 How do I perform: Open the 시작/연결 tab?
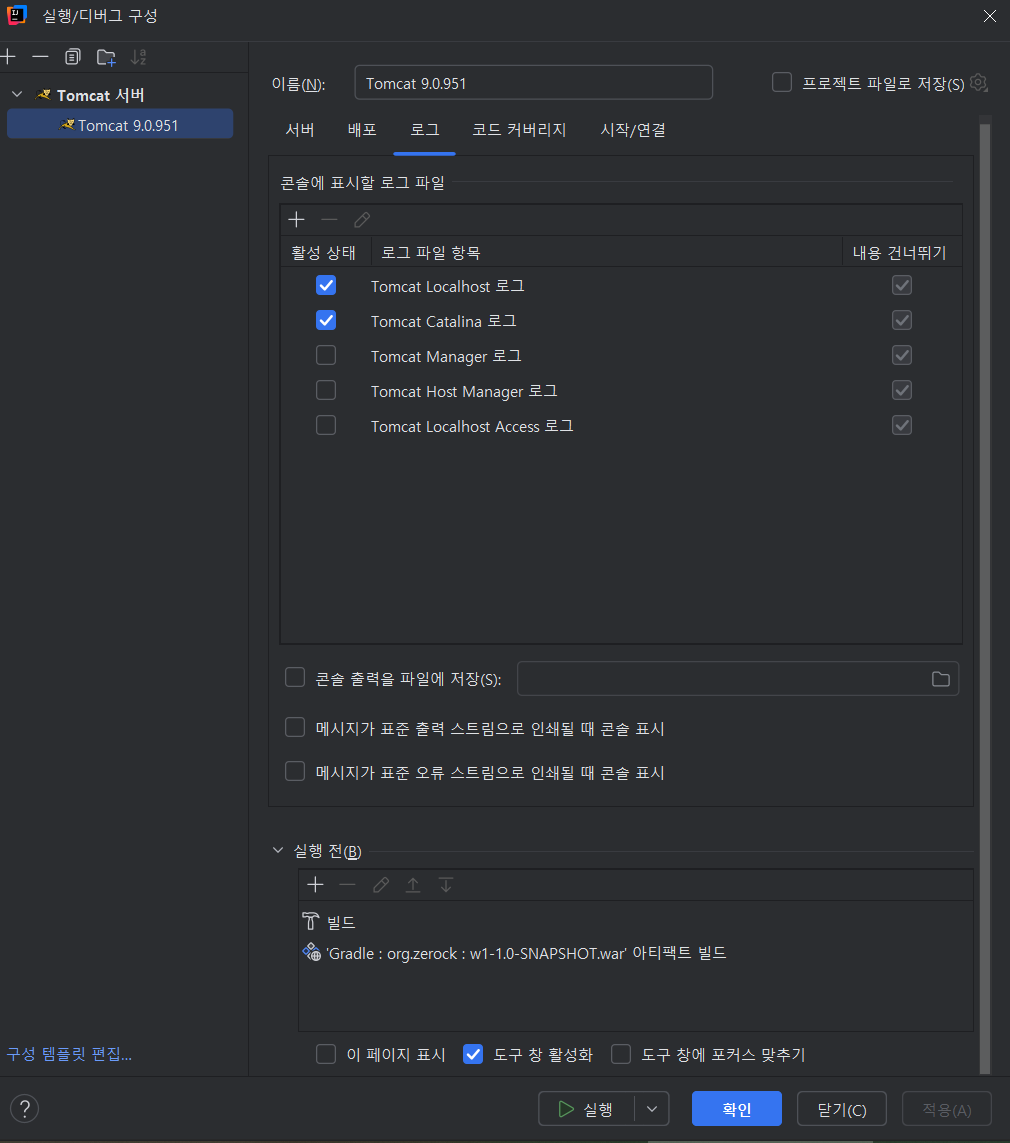tap(633, 130)
